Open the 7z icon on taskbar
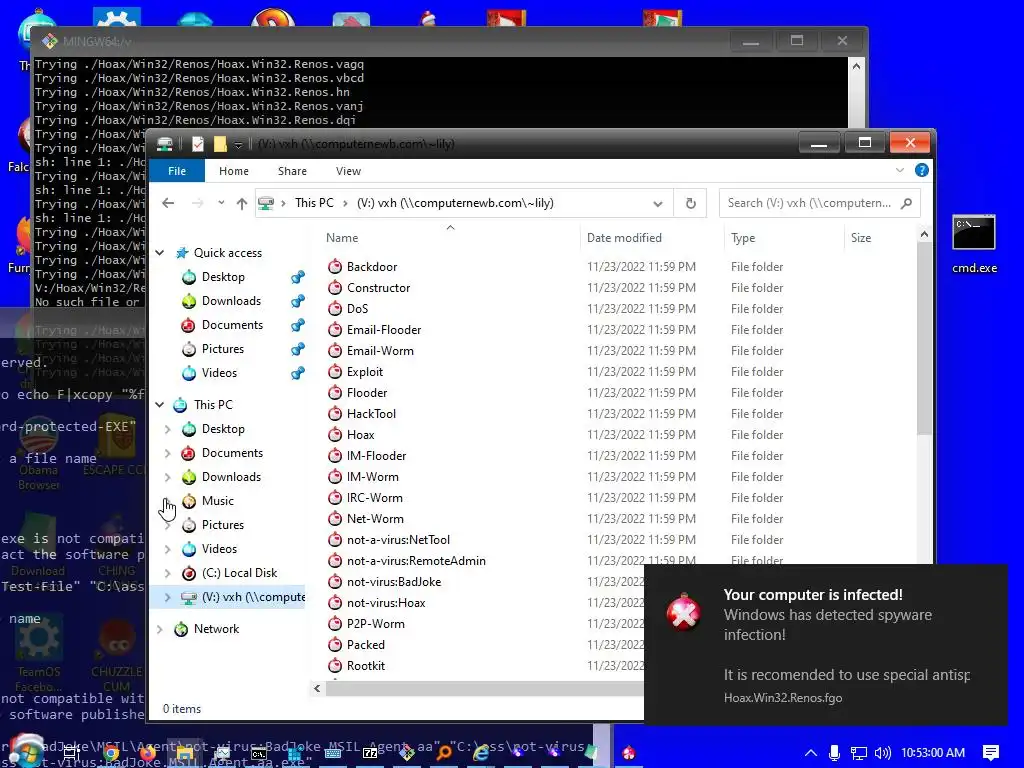1024x768 pixels. point(370,753)
